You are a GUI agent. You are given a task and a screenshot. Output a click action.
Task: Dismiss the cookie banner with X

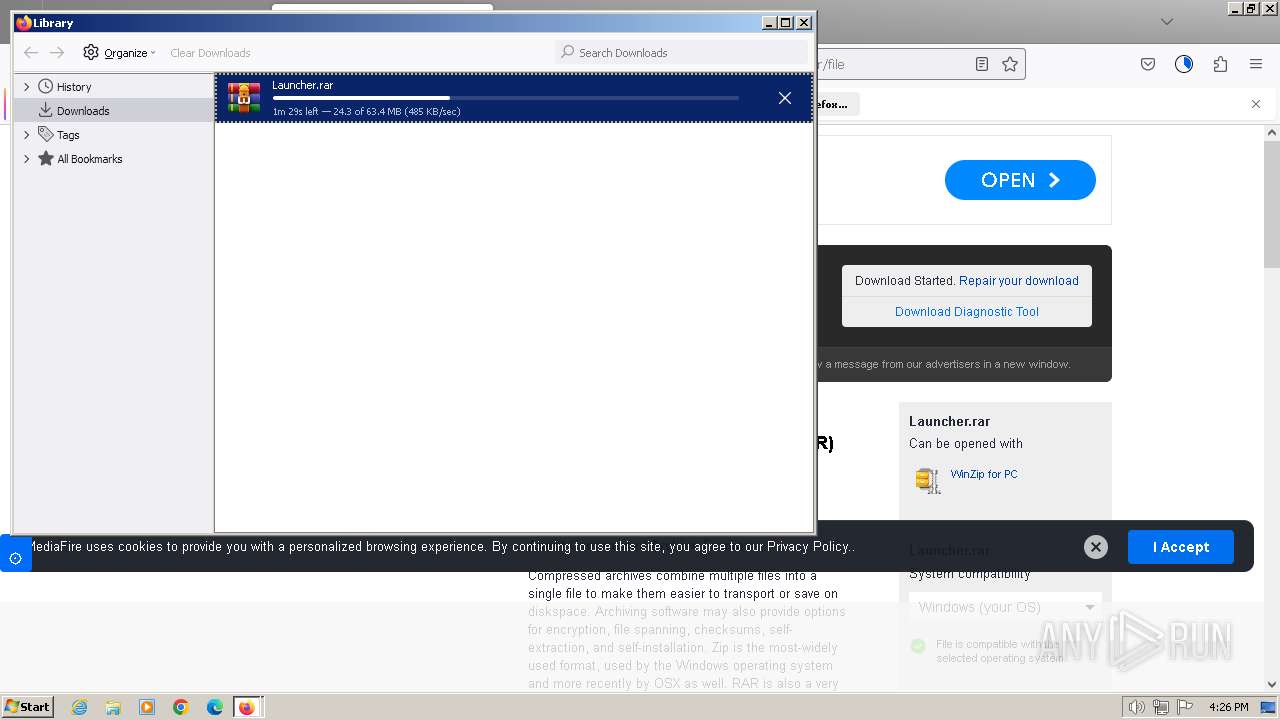pyautogui.click(x=1096, y=547)
